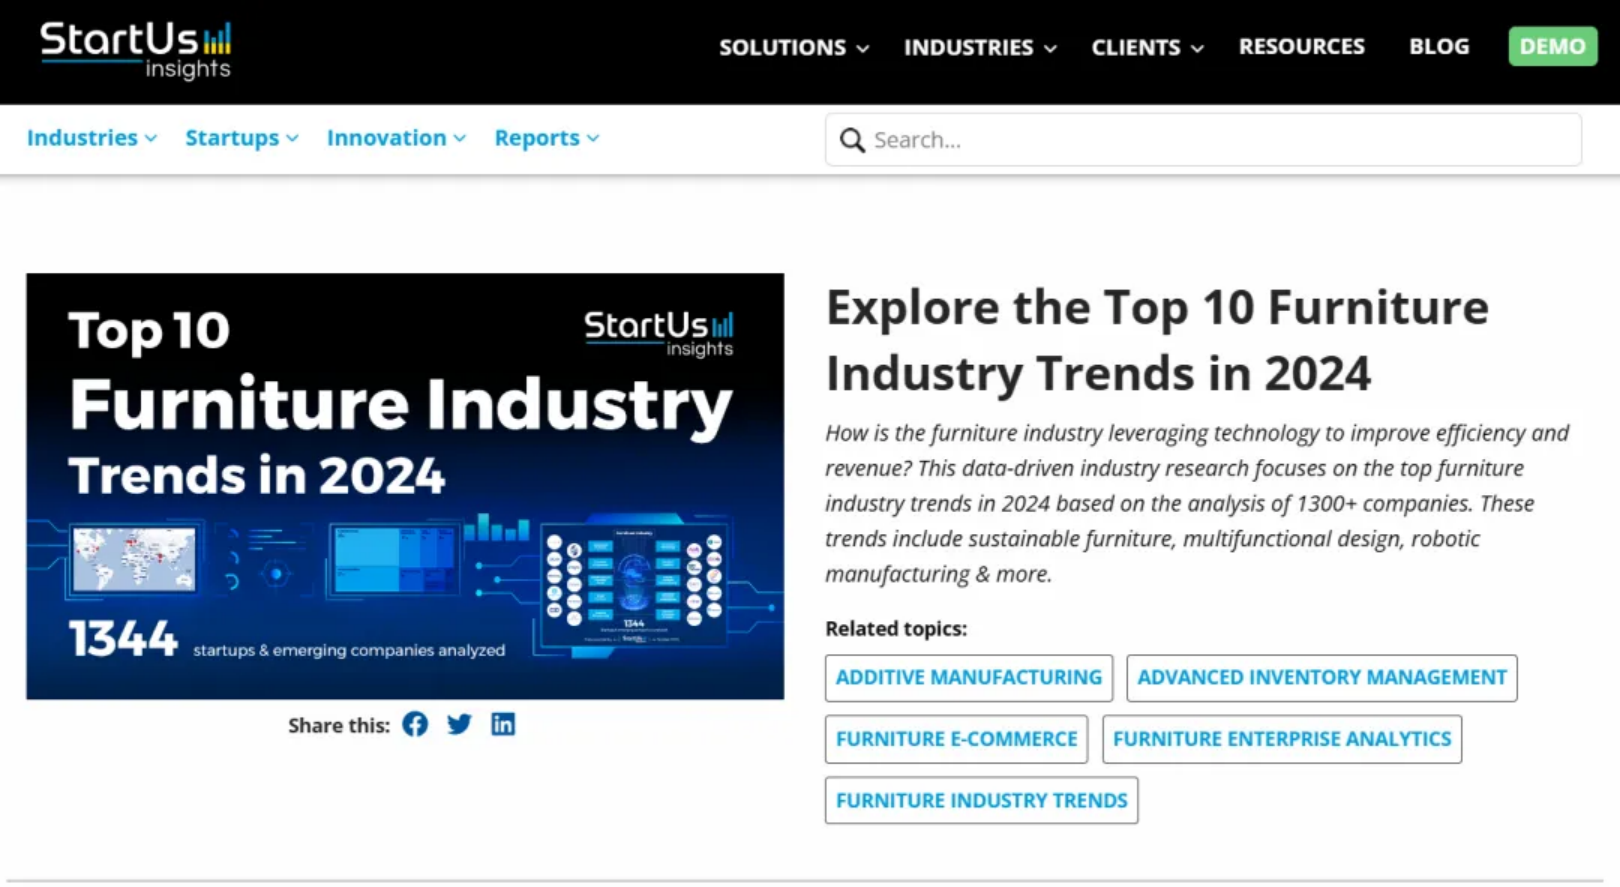Viewport: 1620px width, 887px height.
Task: Open the Furniture Industry Trends topic tag
Action: [981, 801]
